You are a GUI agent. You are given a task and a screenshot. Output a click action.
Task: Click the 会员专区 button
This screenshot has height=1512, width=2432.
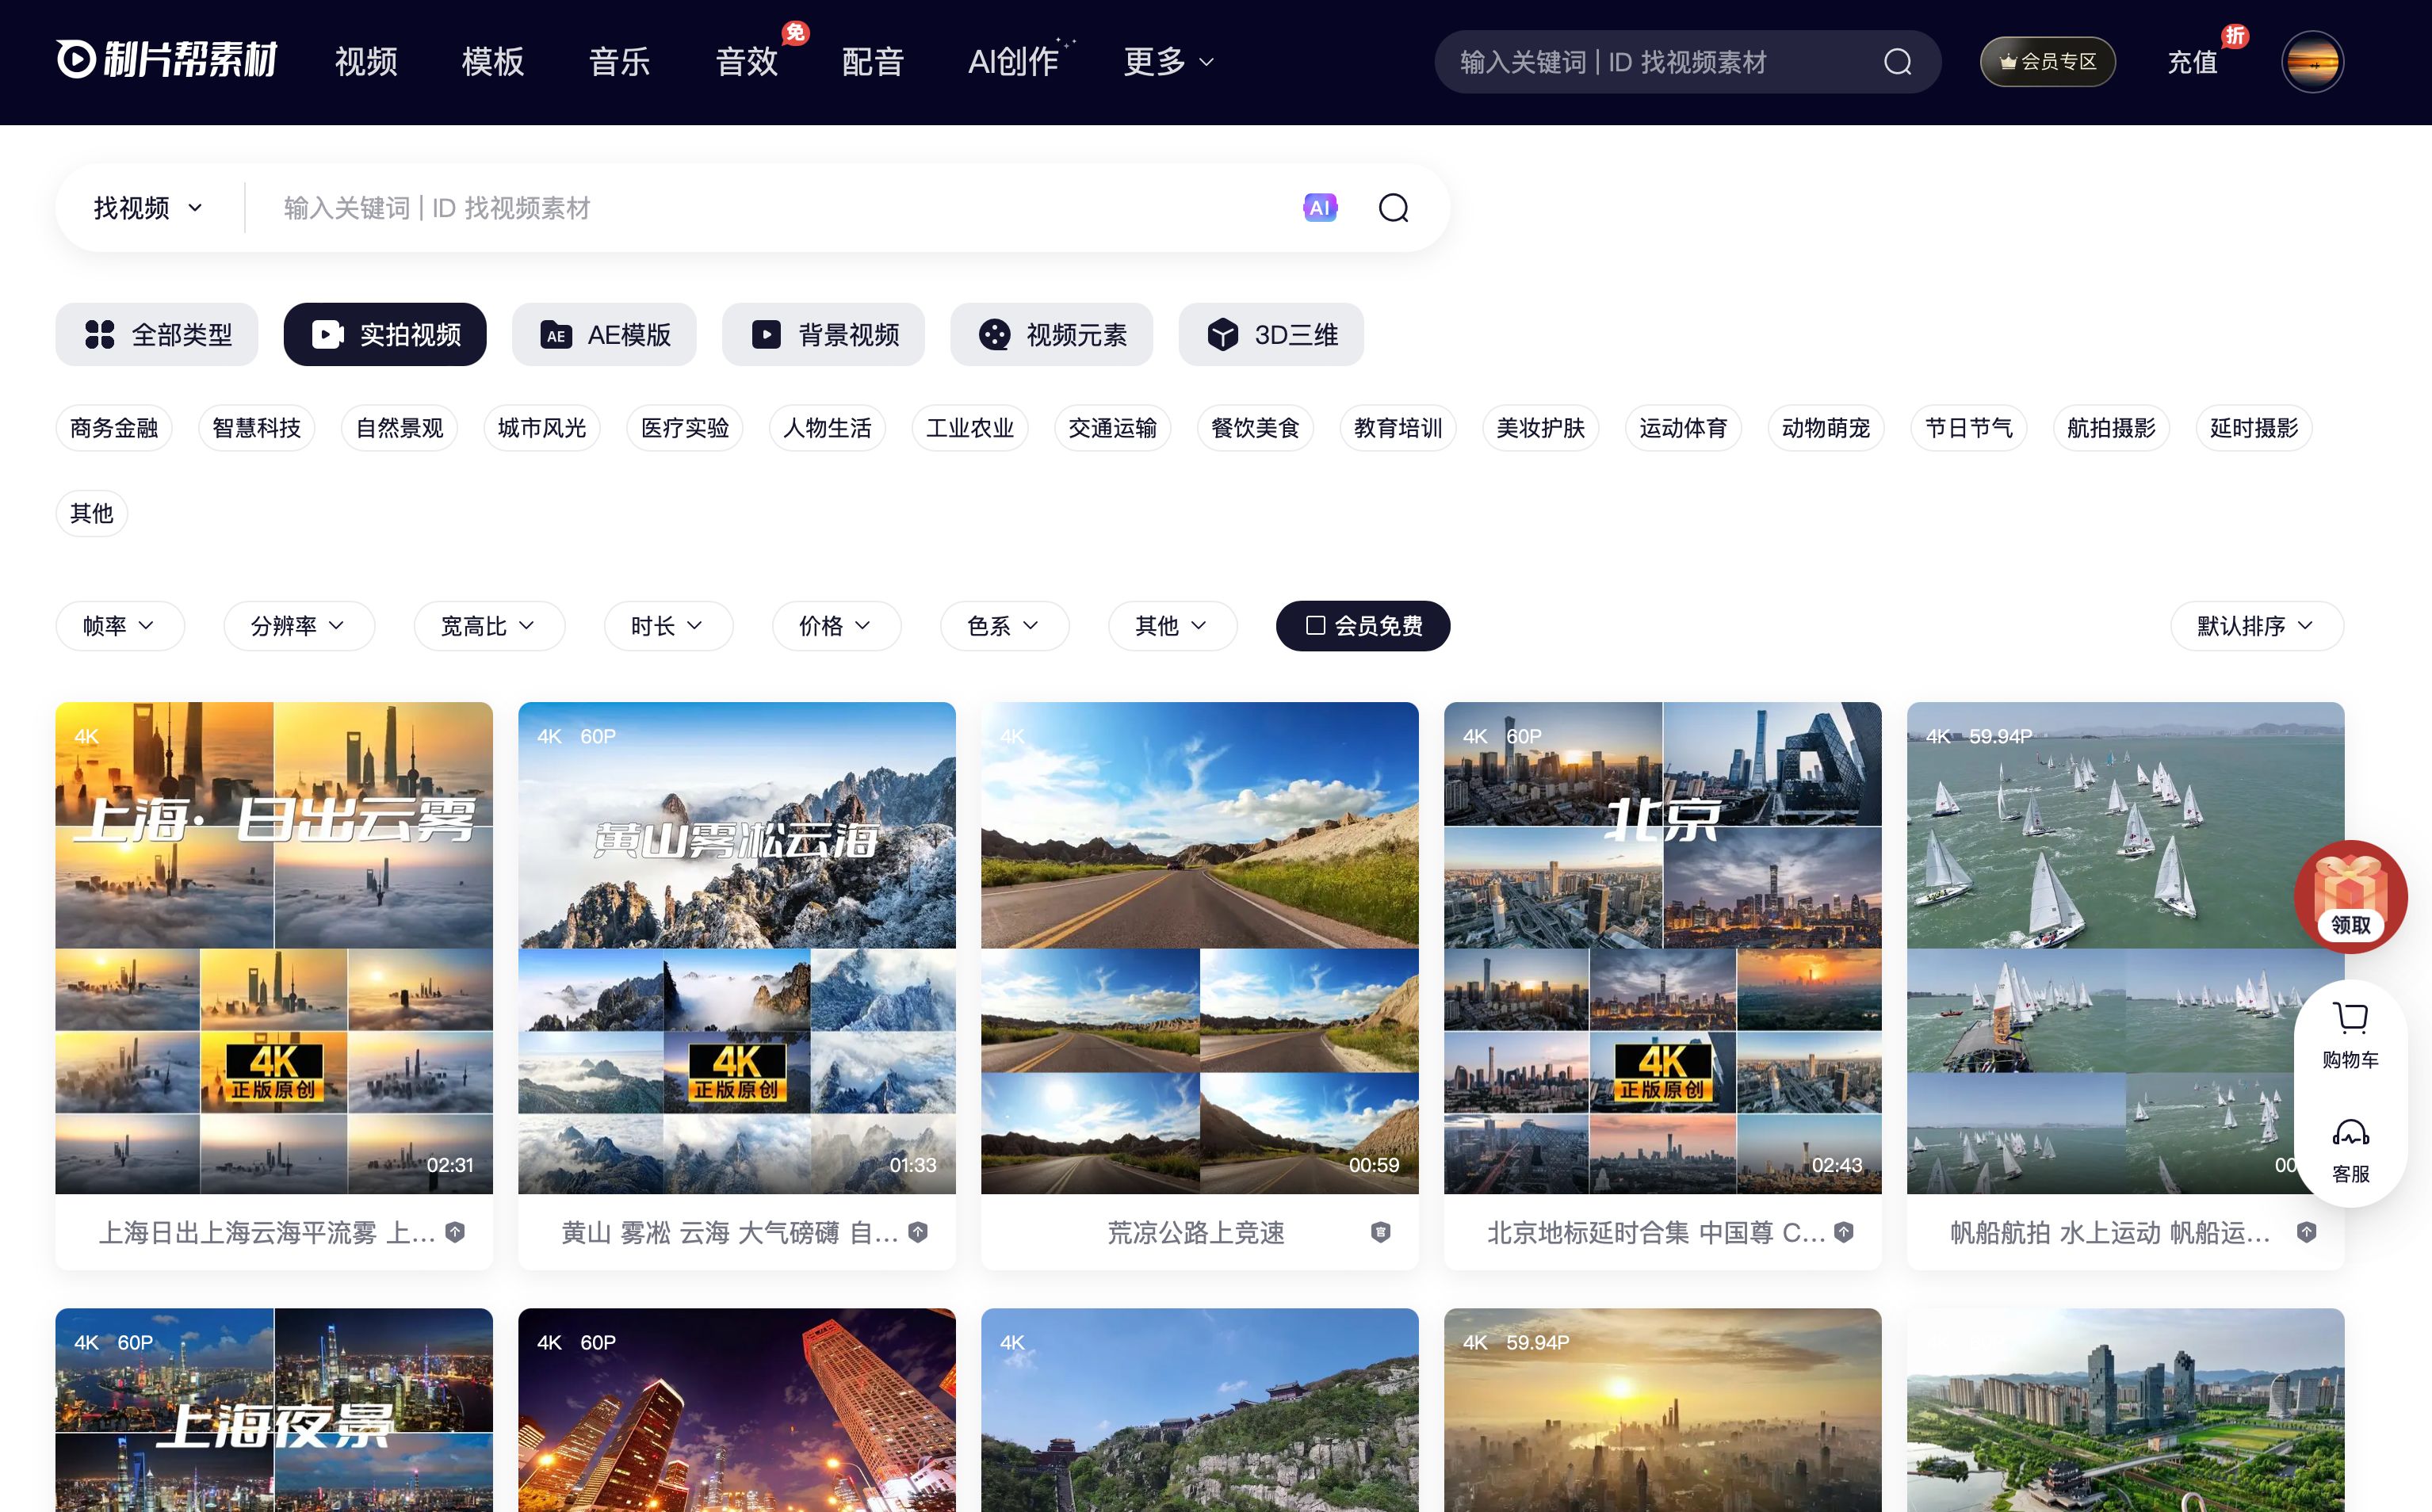coord(2047,62)
